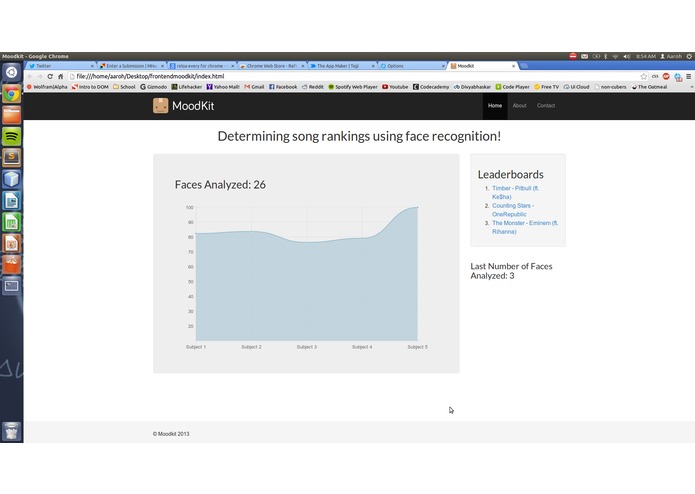The height and width of the screenshot is (494, 695).
Task: Bookmark this page with the star
Action: click(644, 76)
